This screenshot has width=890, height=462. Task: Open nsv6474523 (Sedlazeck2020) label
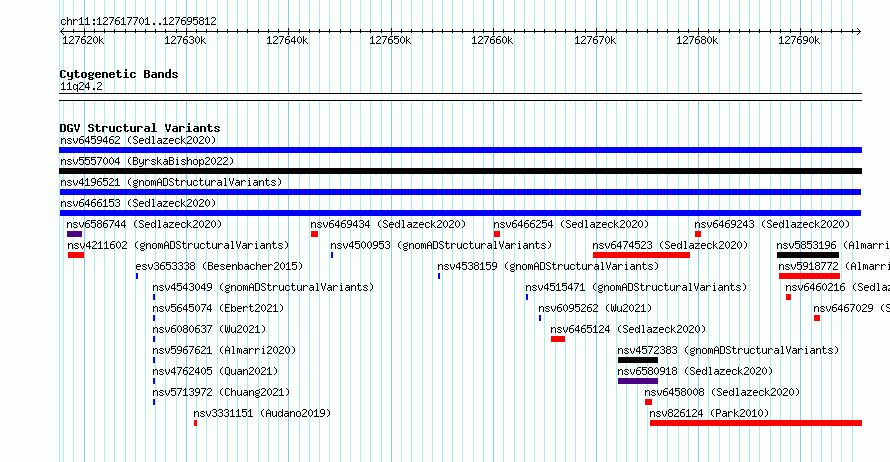coord(670,245)
